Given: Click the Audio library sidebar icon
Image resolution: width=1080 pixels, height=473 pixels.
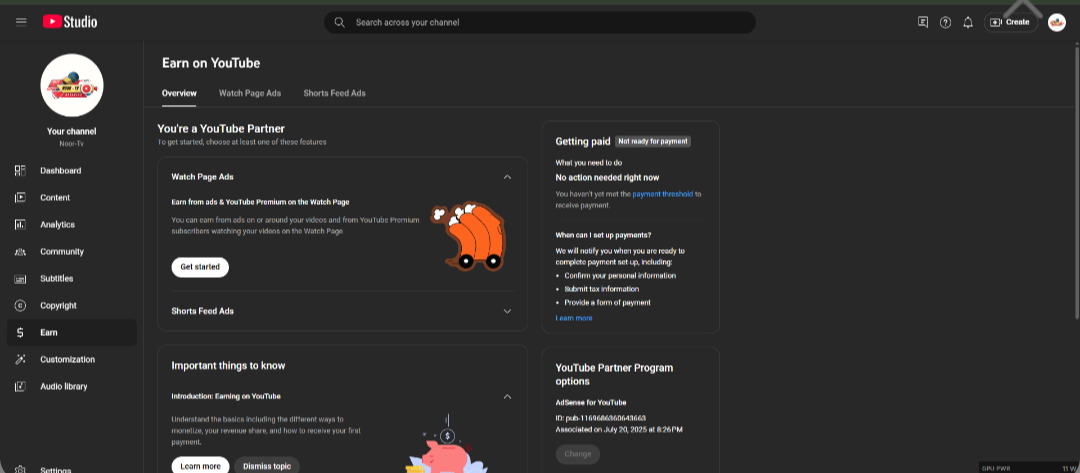Looking at the screenshot, I should pyautogui.click(x=20, y=386).
